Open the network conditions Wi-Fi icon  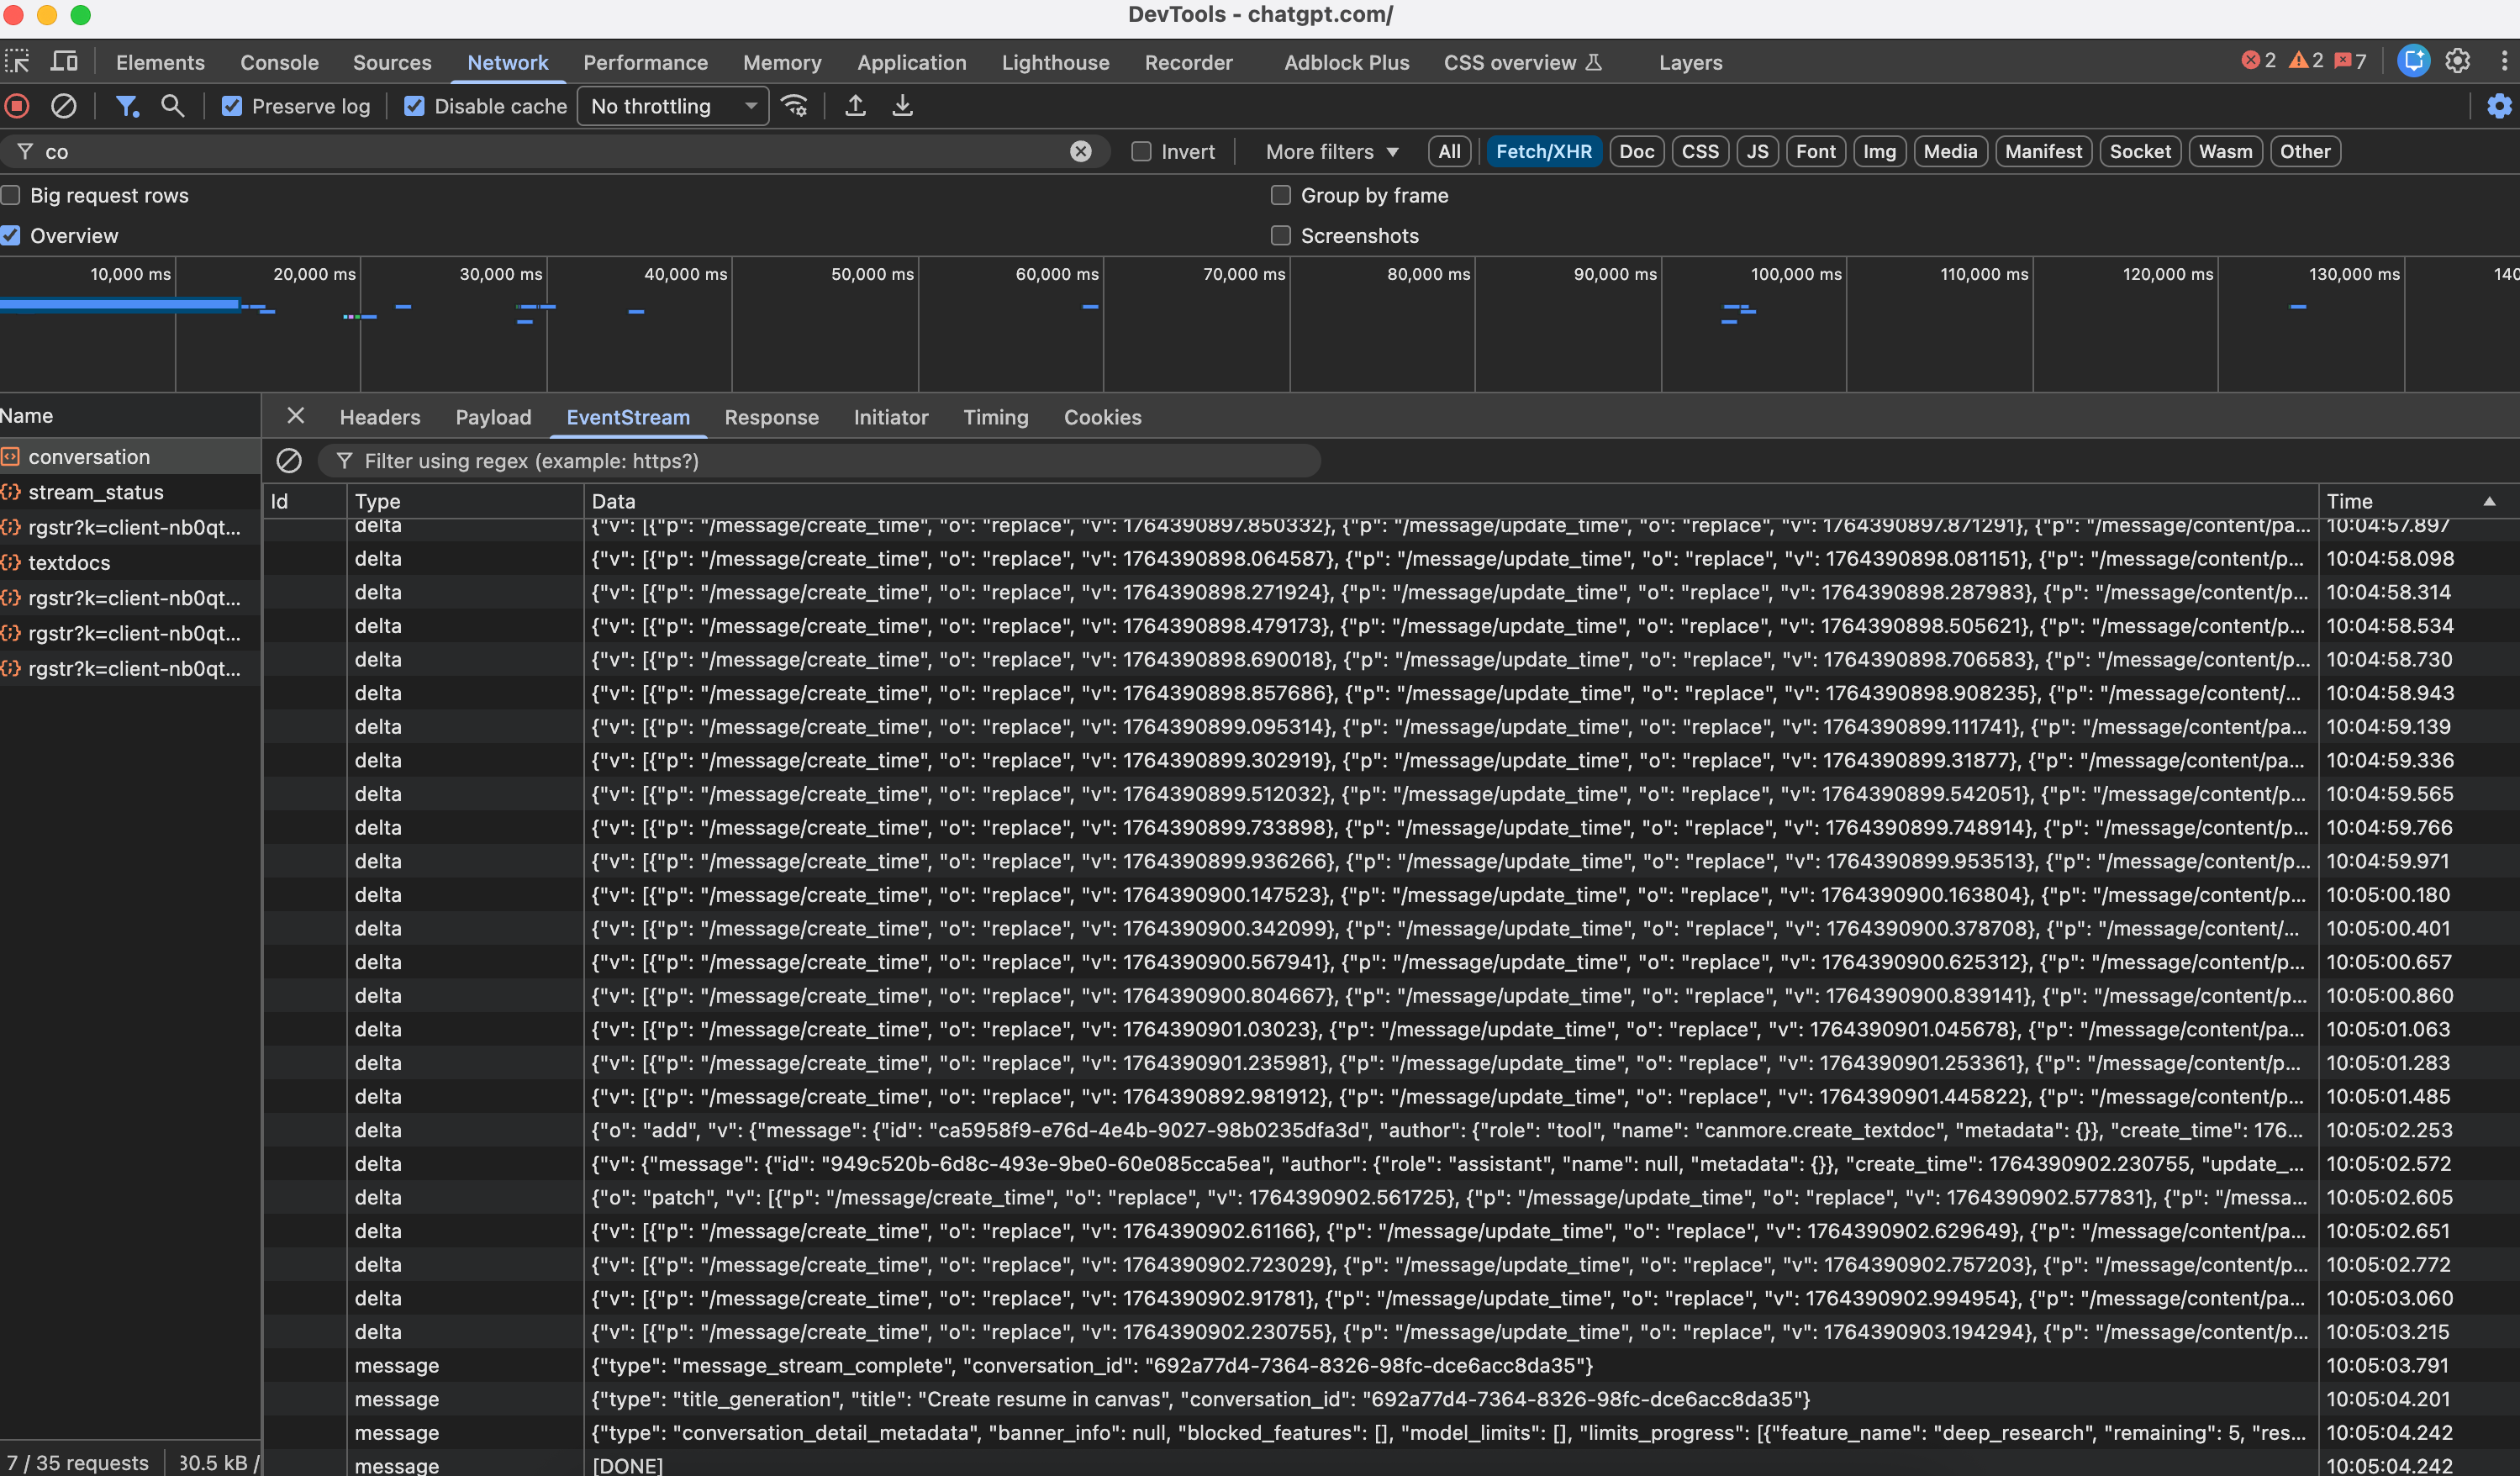click(x=795, y=106)
